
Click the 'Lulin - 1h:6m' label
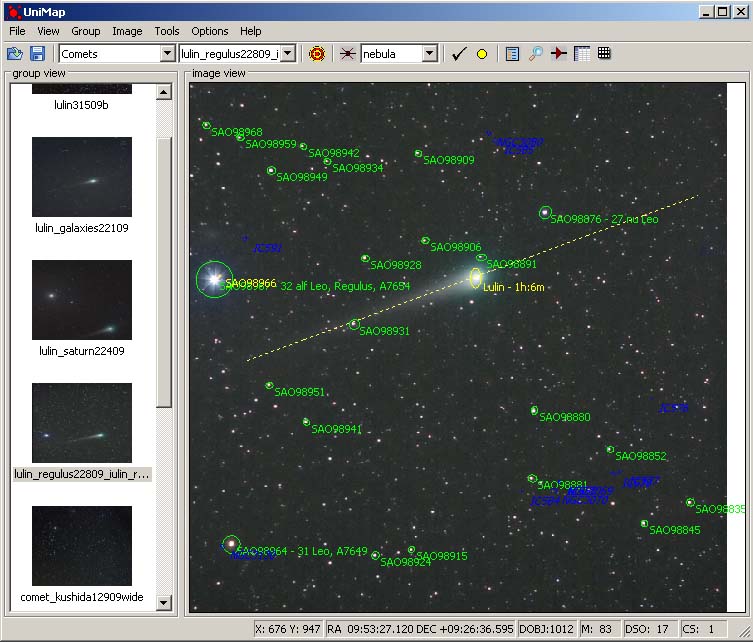click(x=513, y=287)
